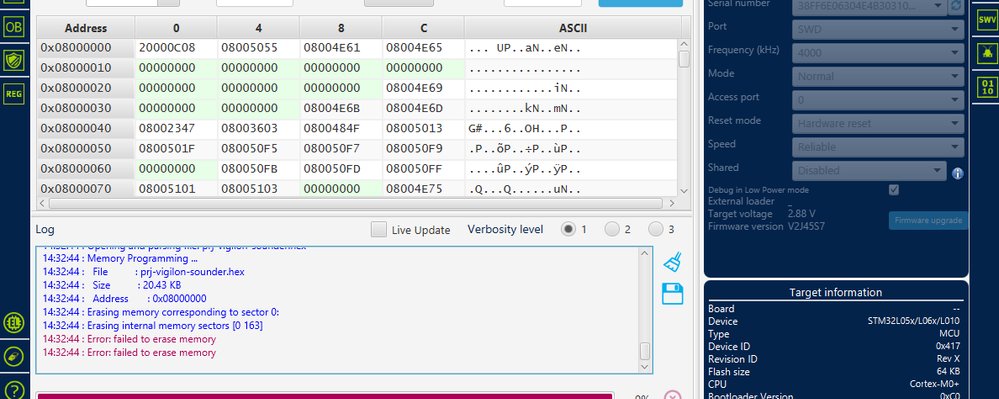The width and height of the screenshot is (999, 399).
Task: Open the eraser icon panel in sidebar
Action: coord(13,356)
